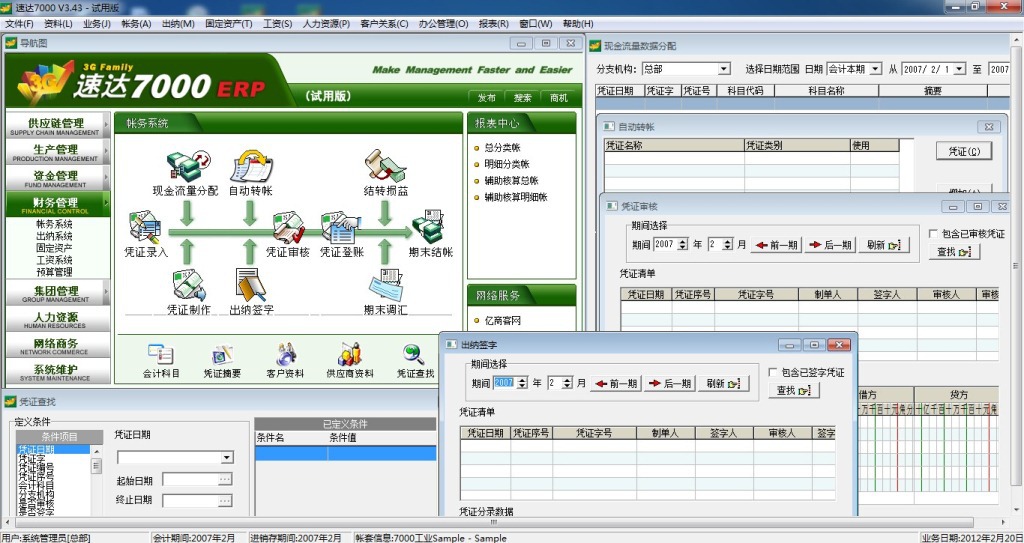Launch 凭证录入 icon
Screen dimensions: 1024x543
pyautogui.click(x=145, y=227)
